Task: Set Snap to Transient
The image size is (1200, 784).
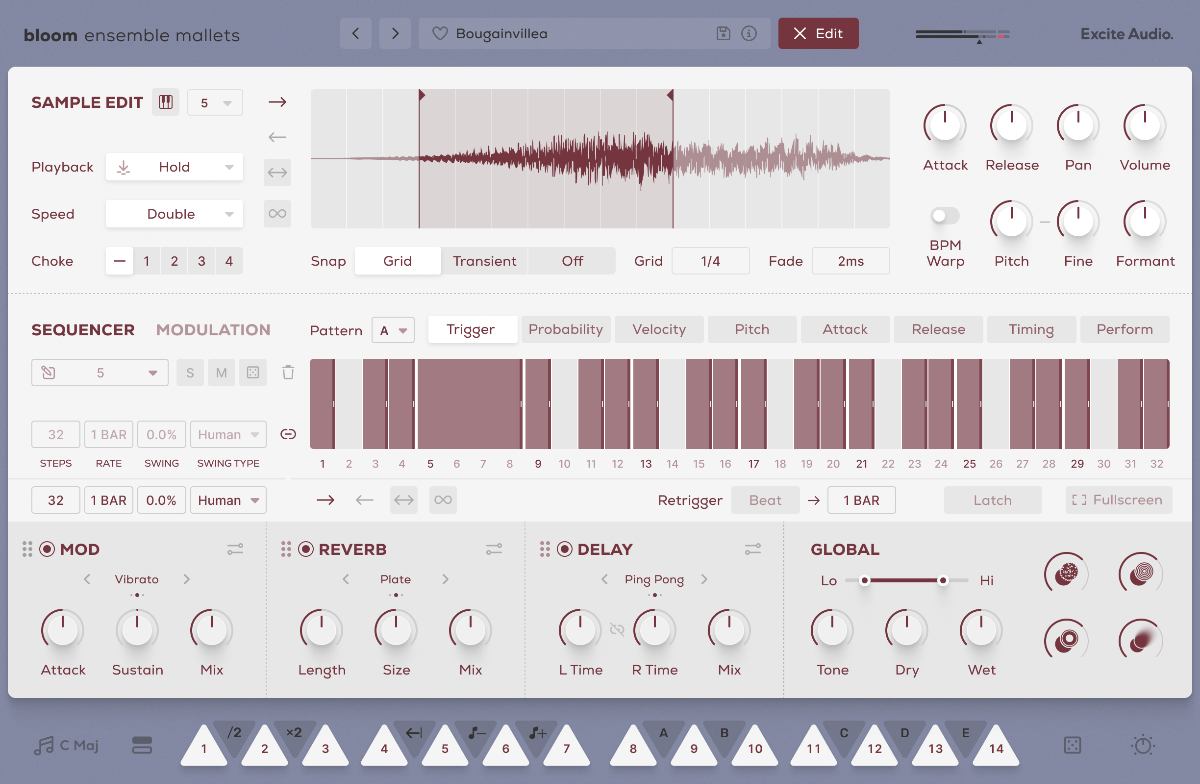Action: tap(484, 261)
